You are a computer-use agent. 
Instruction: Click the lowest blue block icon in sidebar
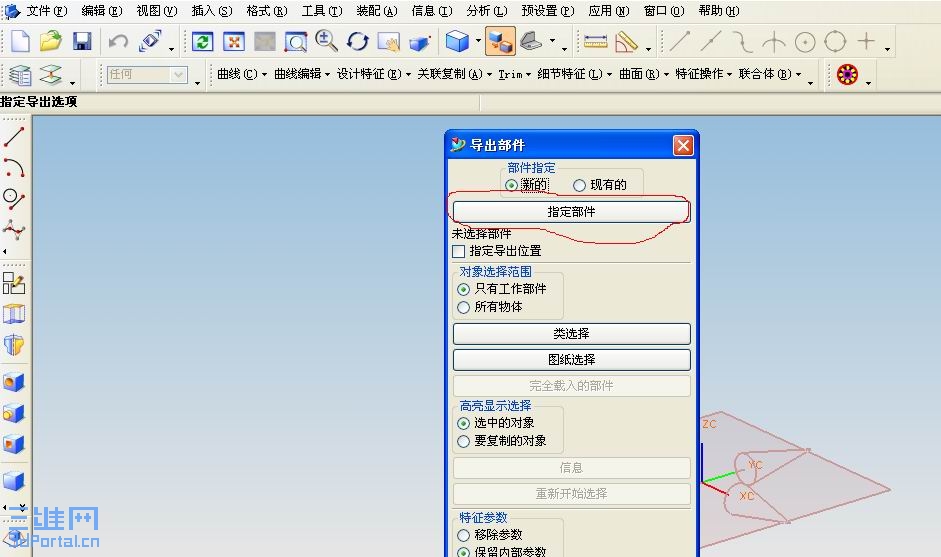14,480
